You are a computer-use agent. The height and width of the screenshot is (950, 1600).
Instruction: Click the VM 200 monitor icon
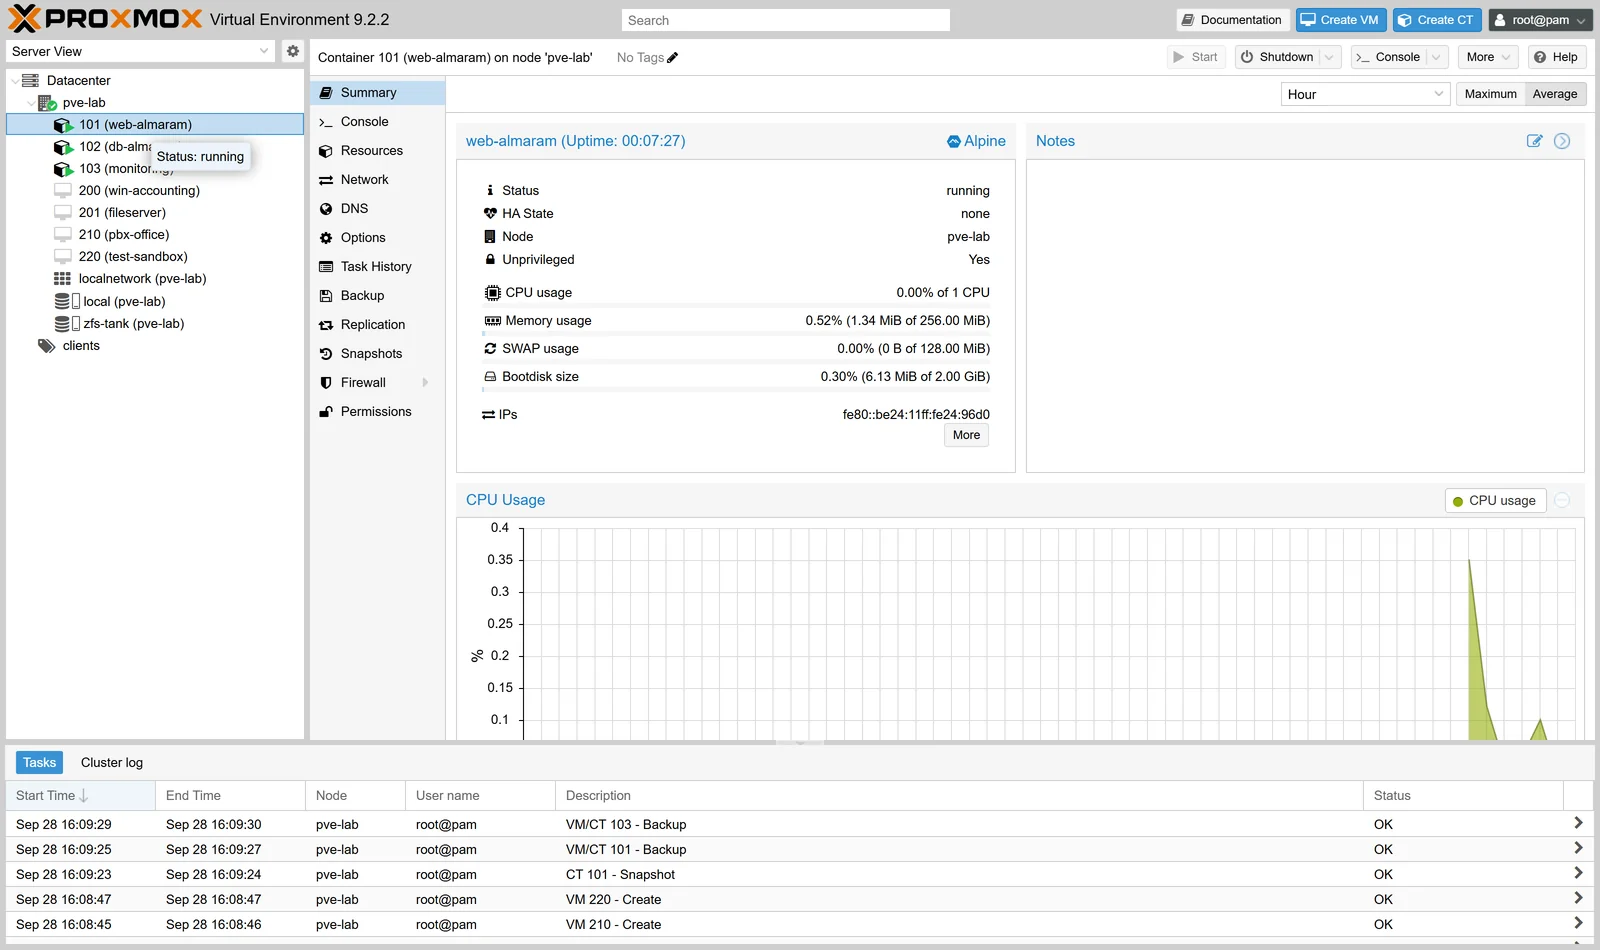[63, 191]
